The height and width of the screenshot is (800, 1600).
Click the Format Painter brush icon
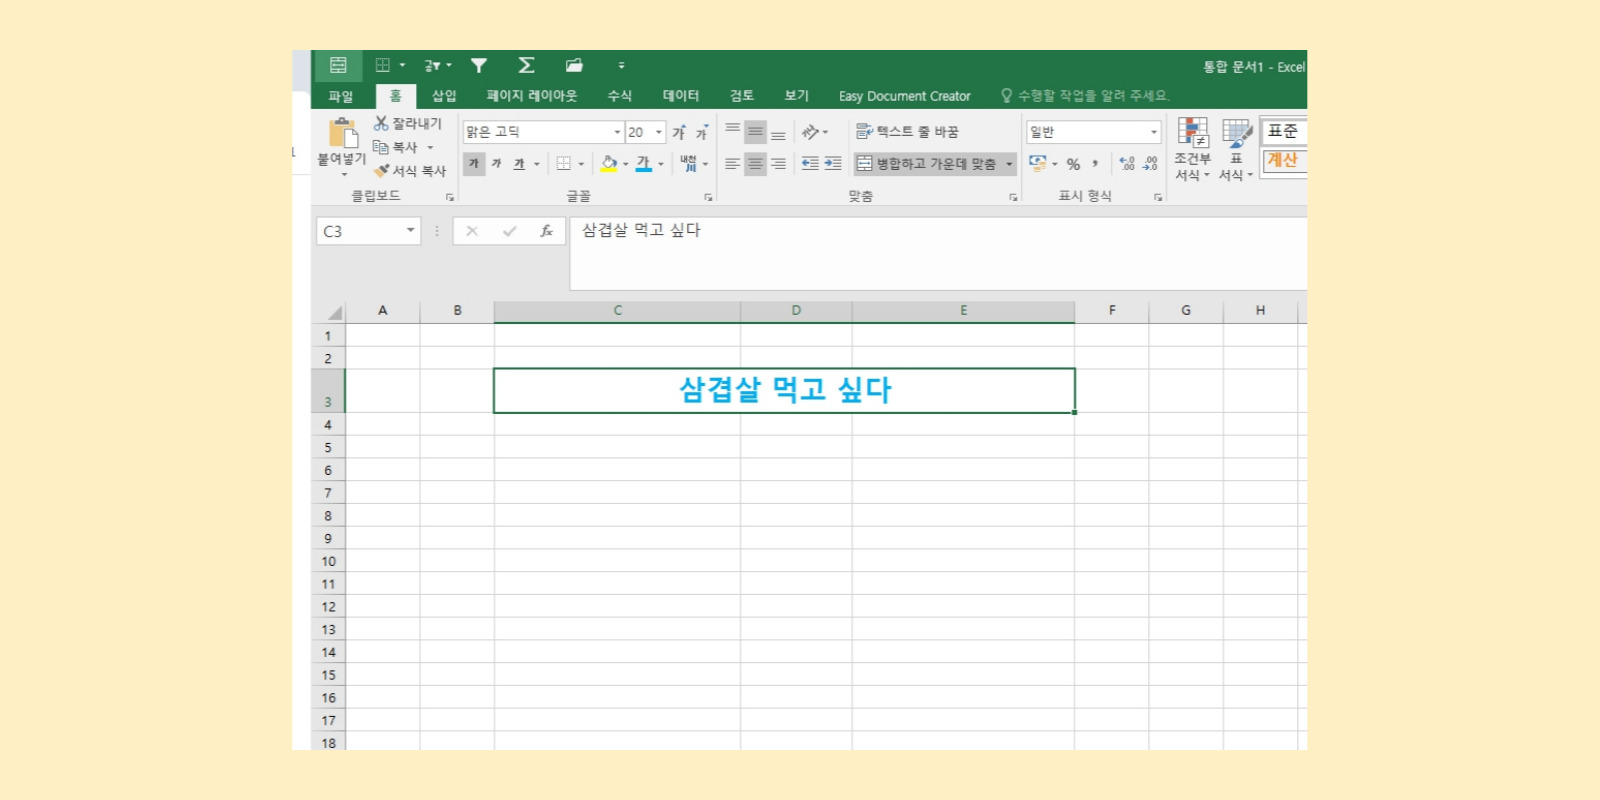pos(381,171)
